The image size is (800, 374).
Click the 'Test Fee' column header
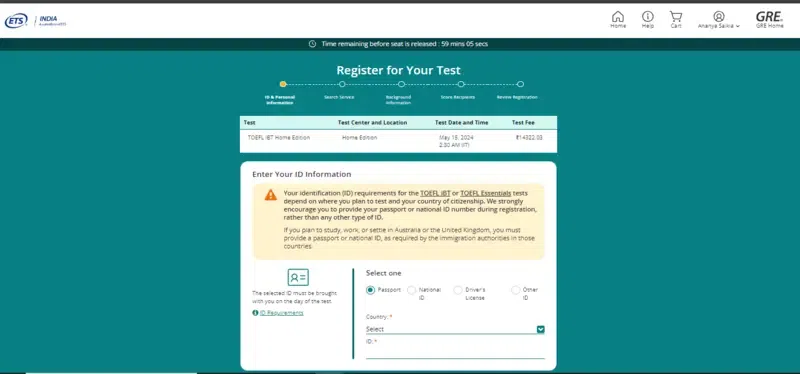click(523, 122)
